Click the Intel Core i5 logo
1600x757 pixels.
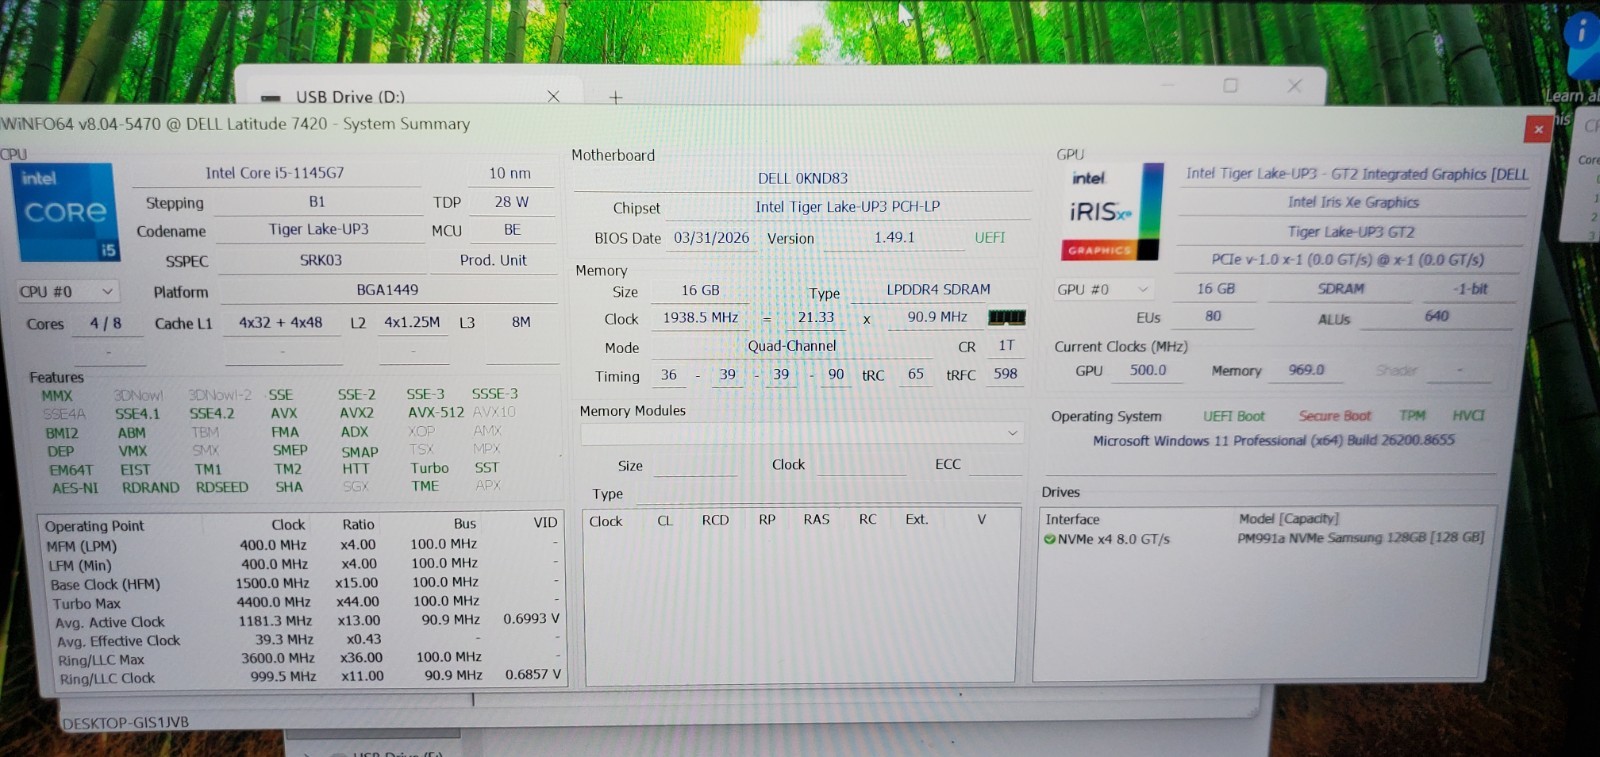click(x=66, y=212)
